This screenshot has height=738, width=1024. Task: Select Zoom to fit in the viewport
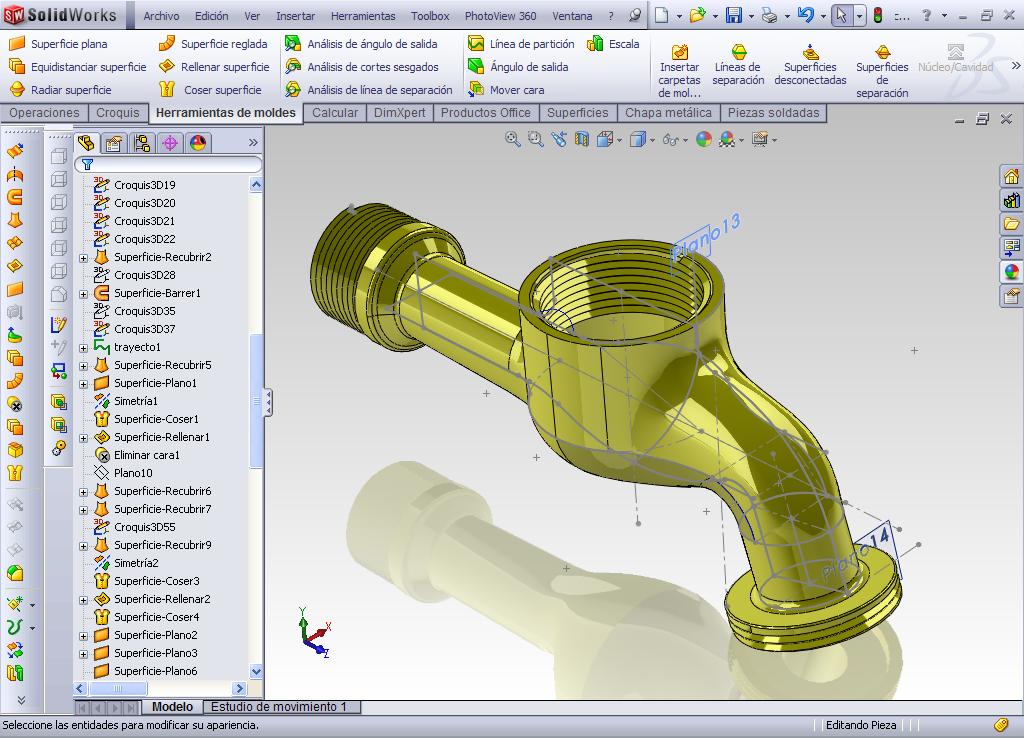pyautogui.click(x=511, y=140)
